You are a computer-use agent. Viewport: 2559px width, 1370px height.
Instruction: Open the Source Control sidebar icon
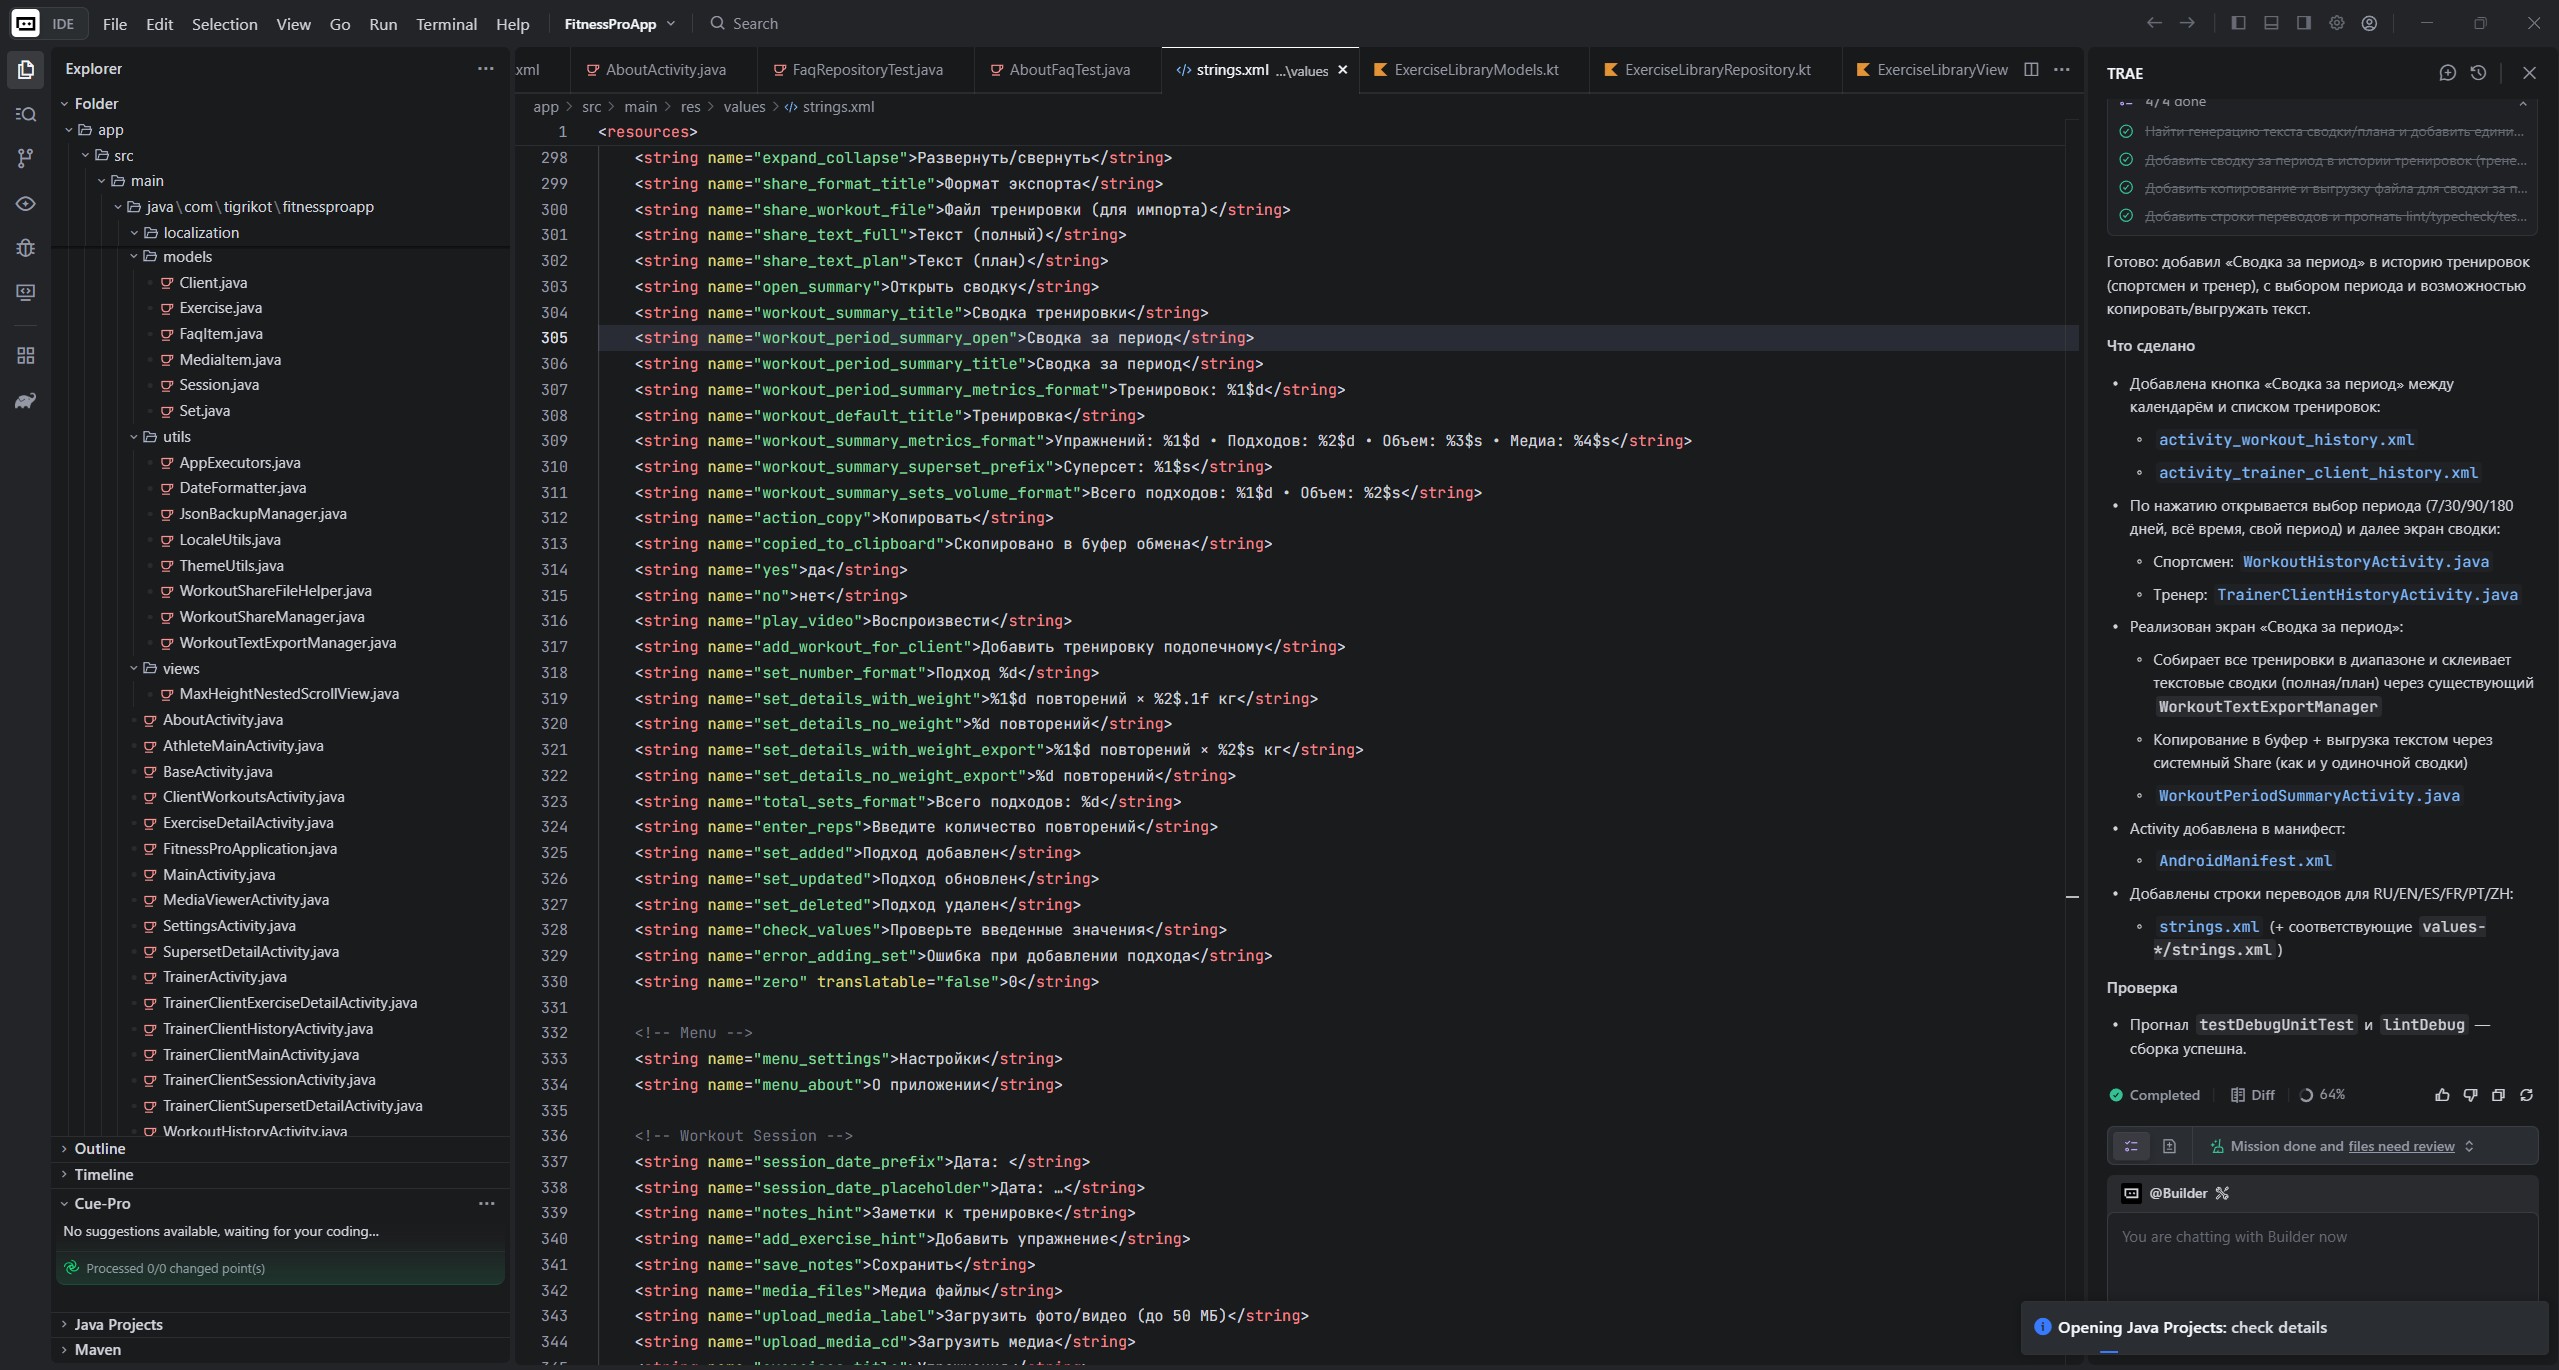tap(26, 158)
